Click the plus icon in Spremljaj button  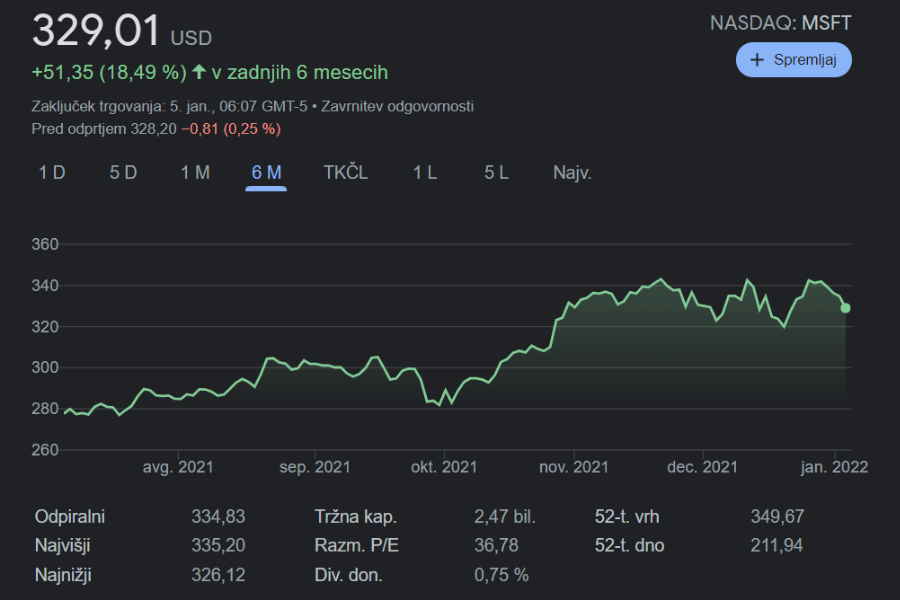coord(757,59)
